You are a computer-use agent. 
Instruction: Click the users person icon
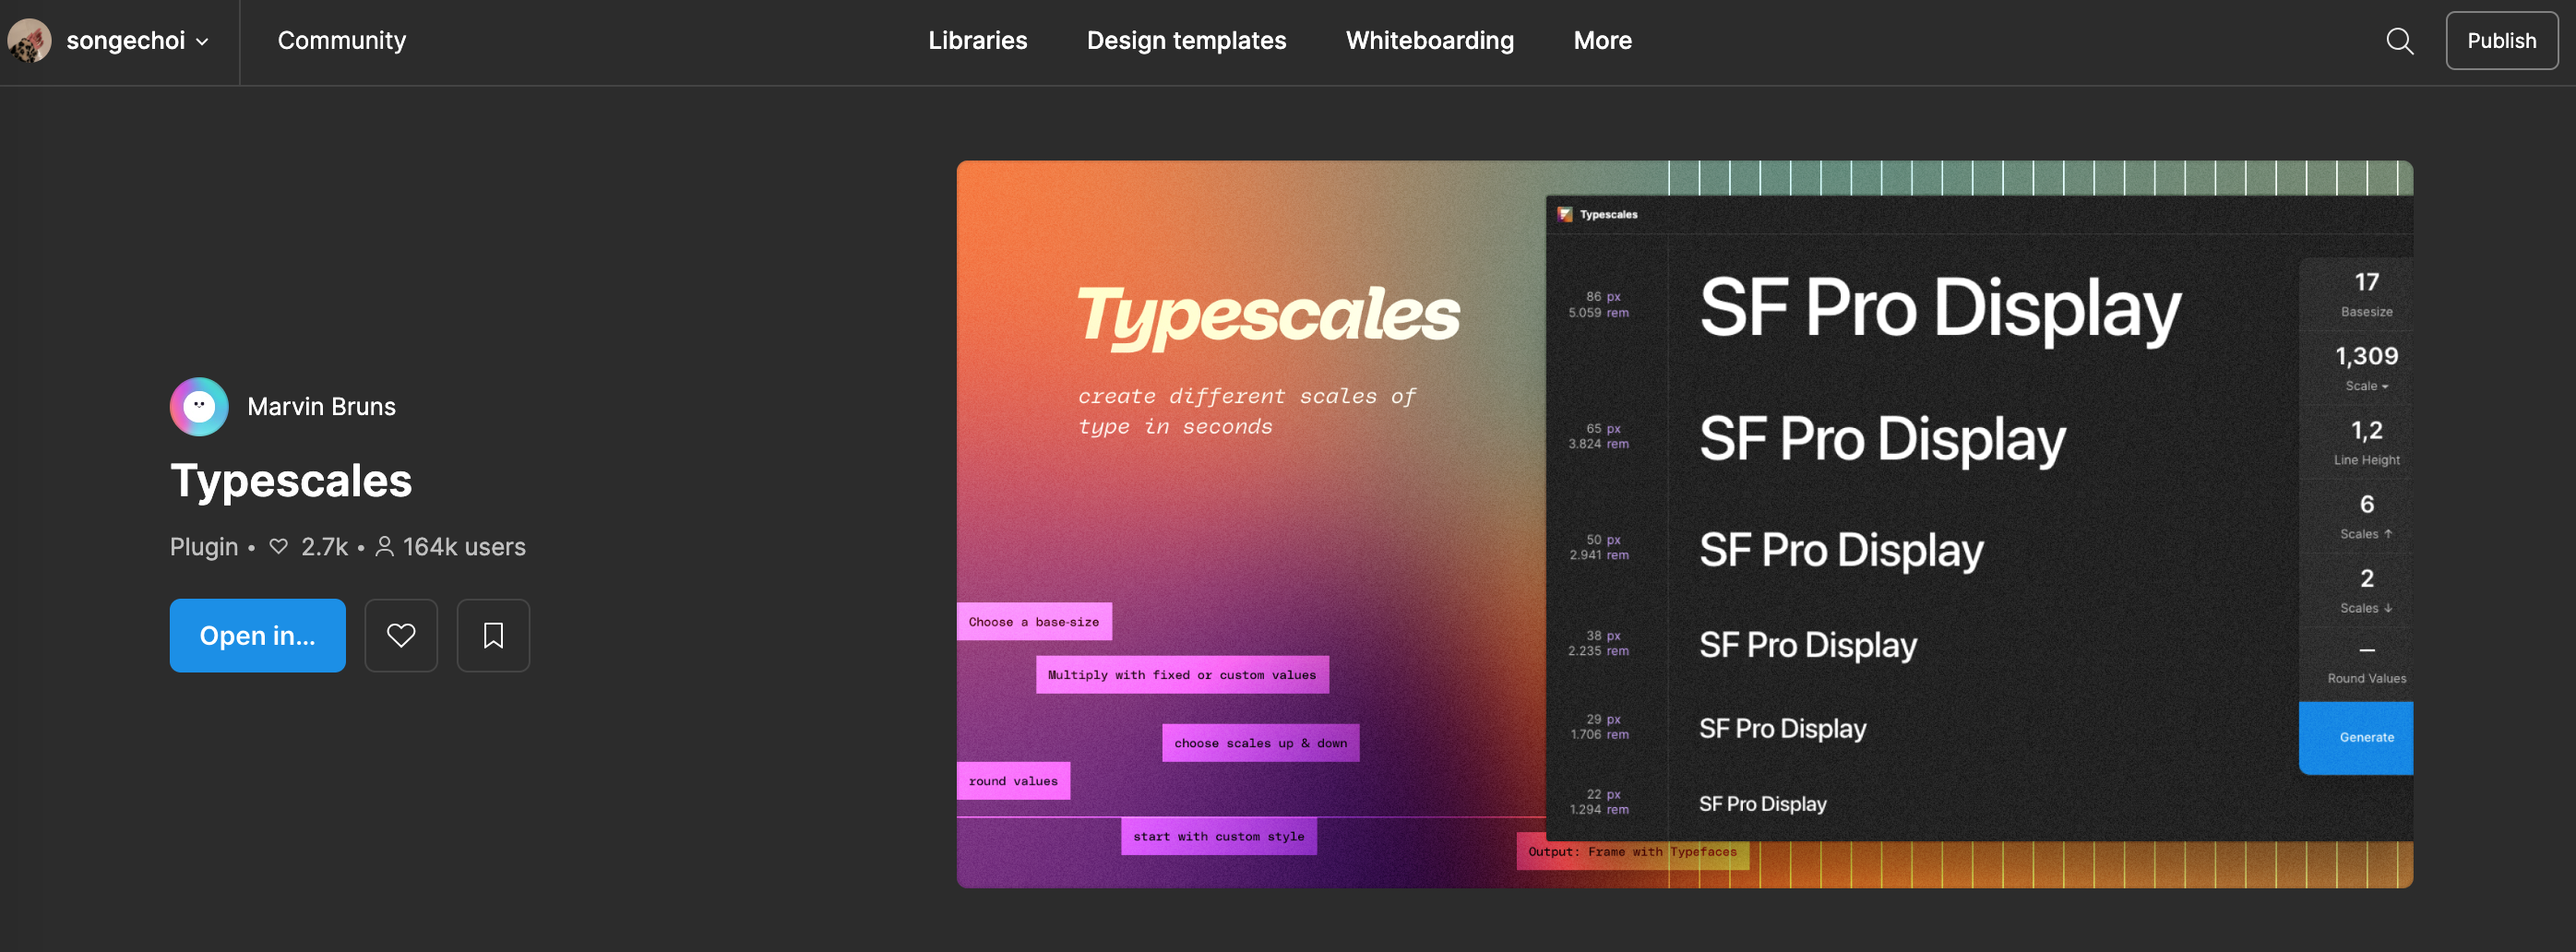[x=384, y=547]
